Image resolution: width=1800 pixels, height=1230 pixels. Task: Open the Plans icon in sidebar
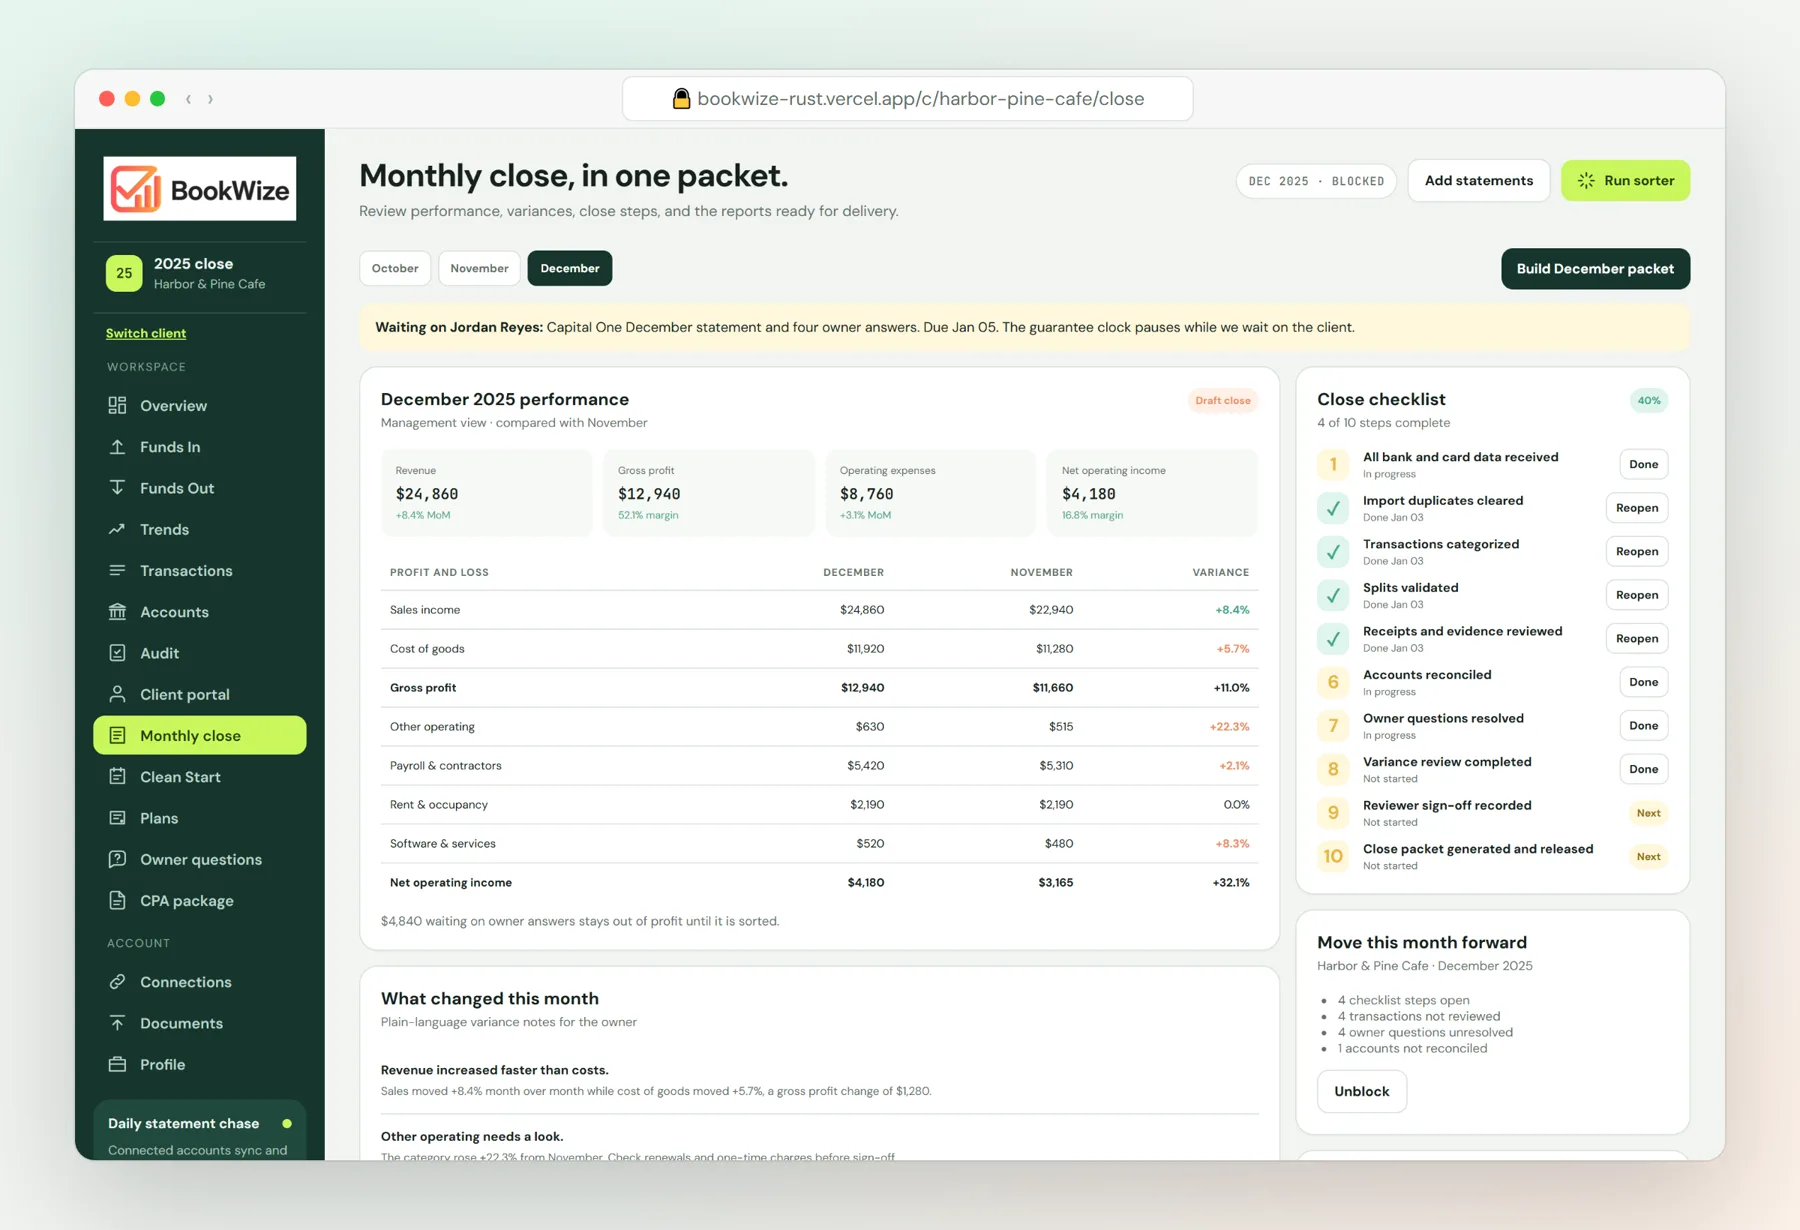pyautogui.click(x=117, y=818)
